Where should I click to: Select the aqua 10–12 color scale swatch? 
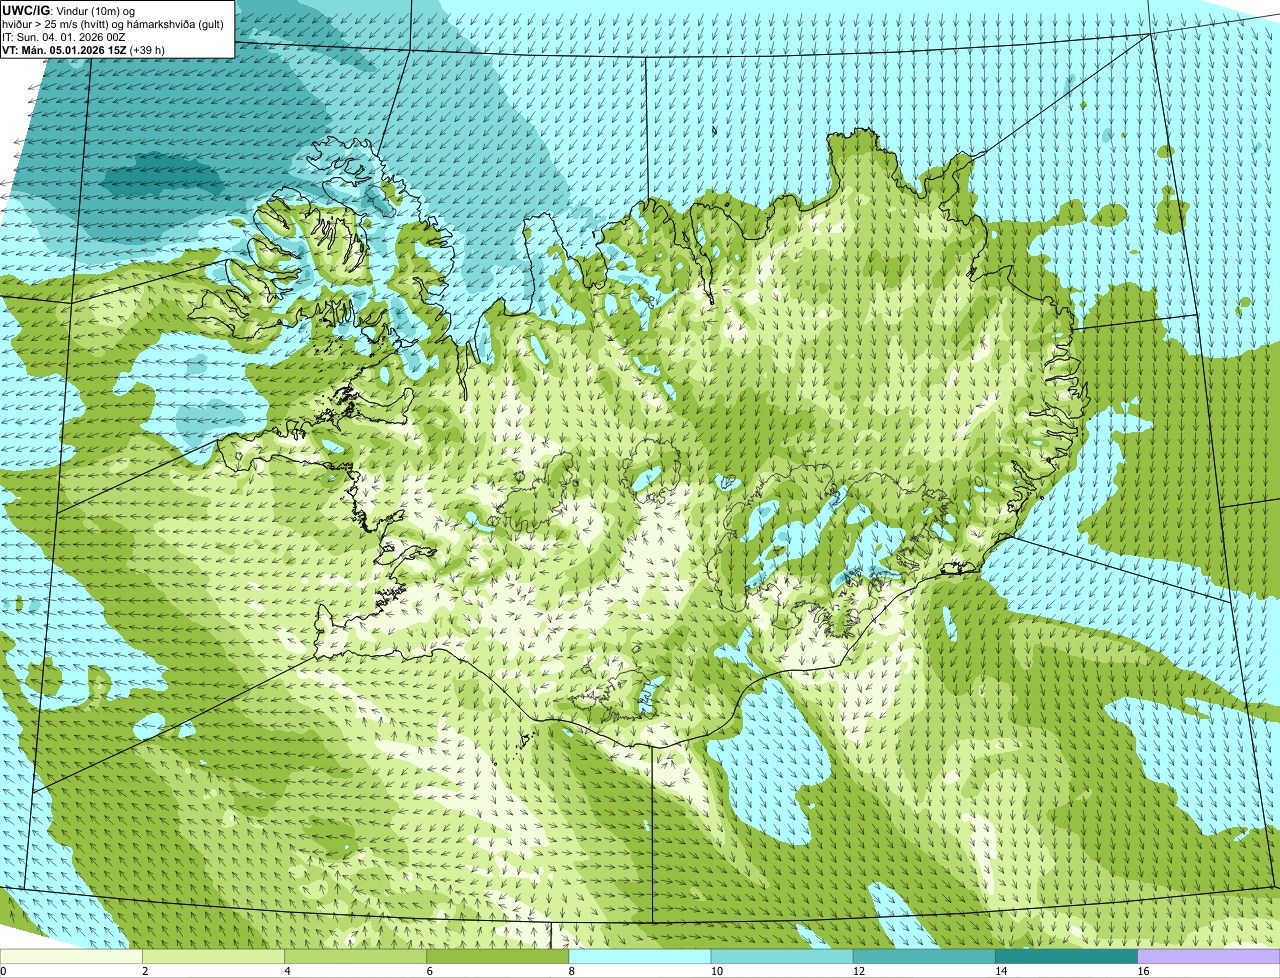(x=782, y=956)
